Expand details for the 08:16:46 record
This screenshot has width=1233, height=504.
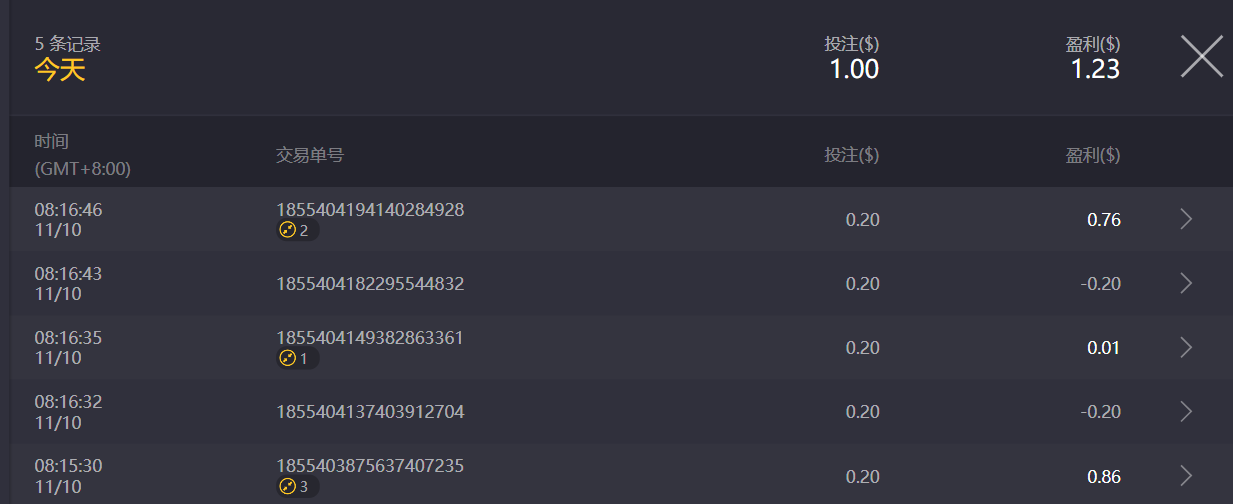coord(1186,220)
